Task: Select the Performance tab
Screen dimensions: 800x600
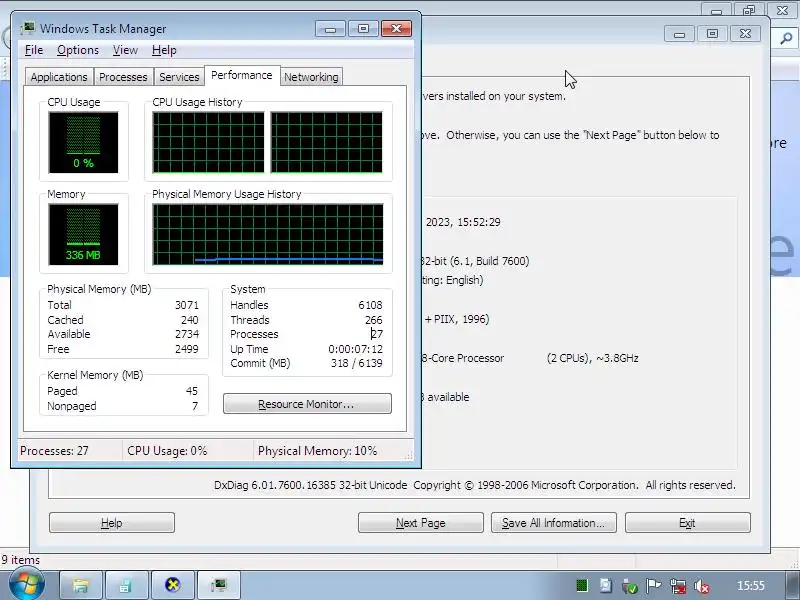Action: point(242,76)
